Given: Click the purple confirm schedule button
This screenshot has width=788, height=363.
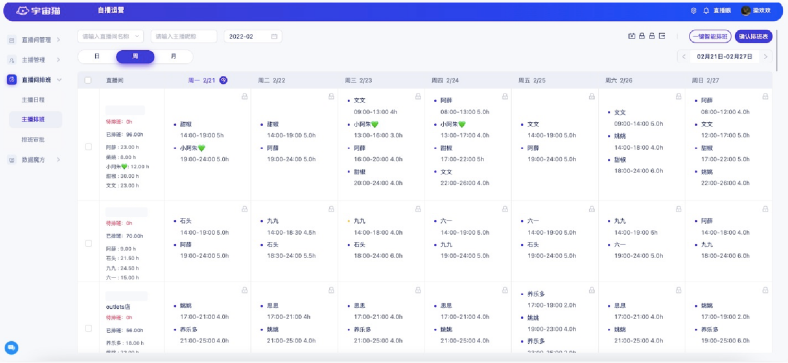Looking at the screenshot, I should coord(753,36).
